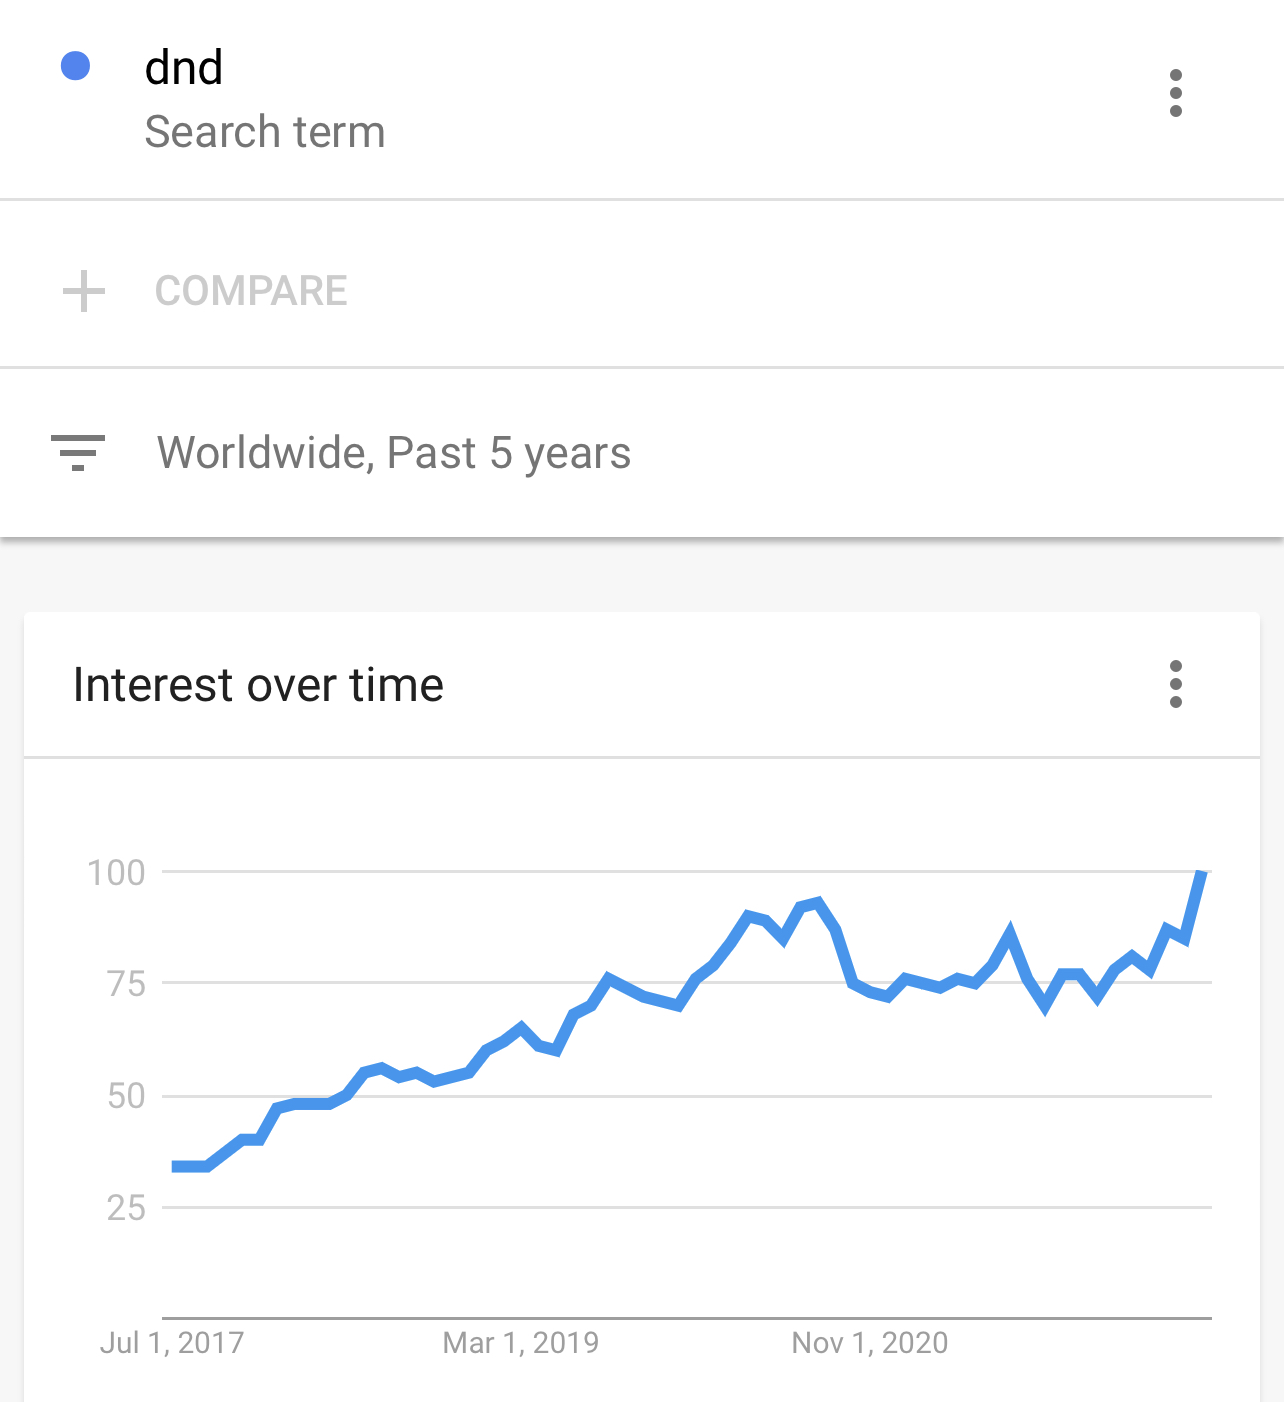The width and height of the screenshot is (1284, 1402).
Task: Open the Interest over time card menu
Action: point(1176,685)
